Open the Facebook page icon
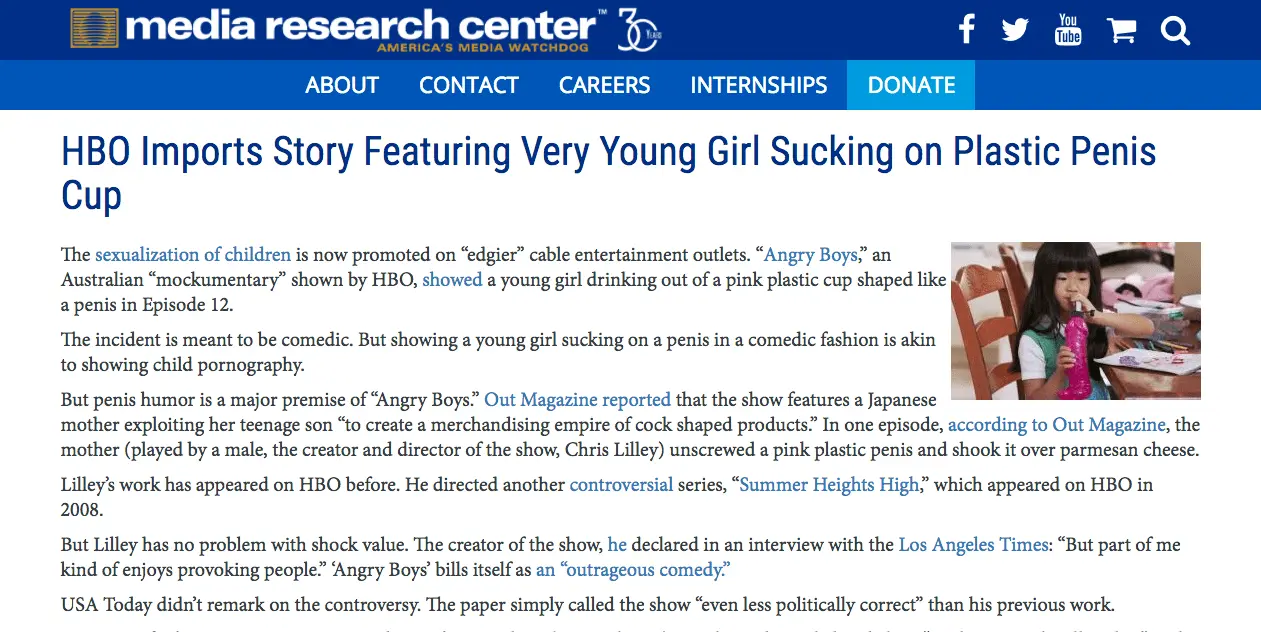 click(x=966, y=30)
